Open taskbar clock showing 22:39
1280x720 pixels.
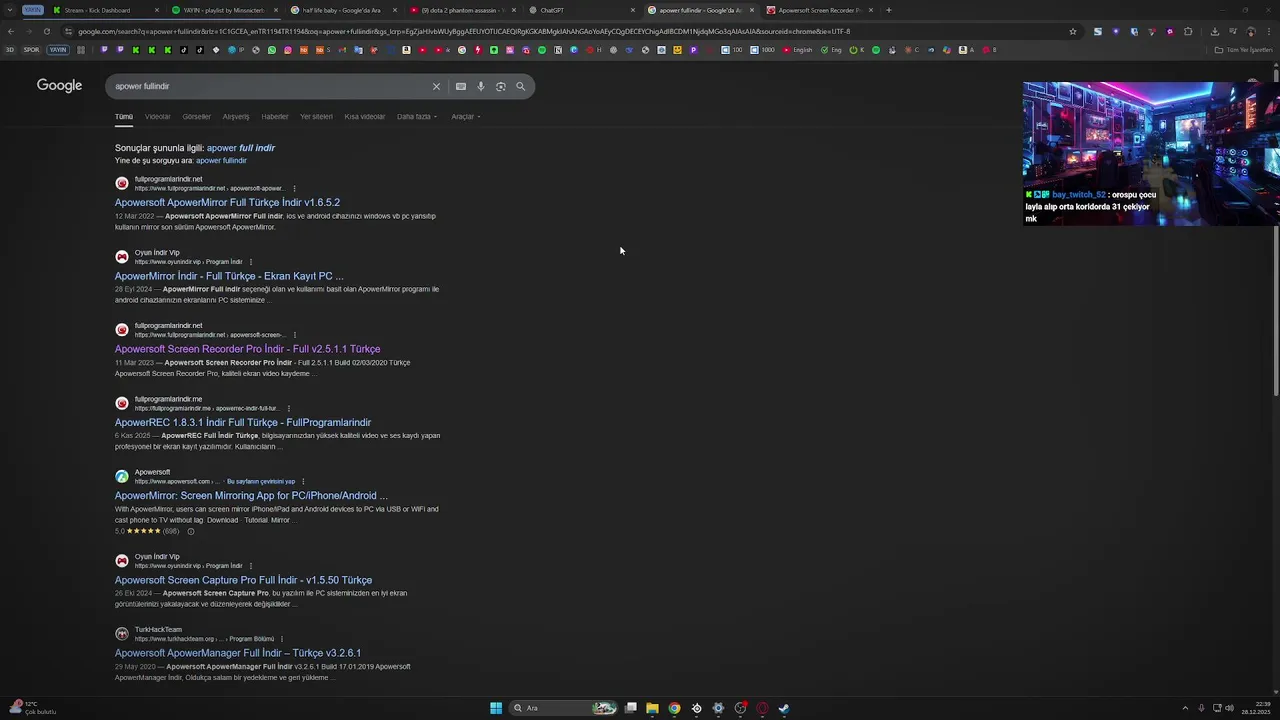(1255, 708)
